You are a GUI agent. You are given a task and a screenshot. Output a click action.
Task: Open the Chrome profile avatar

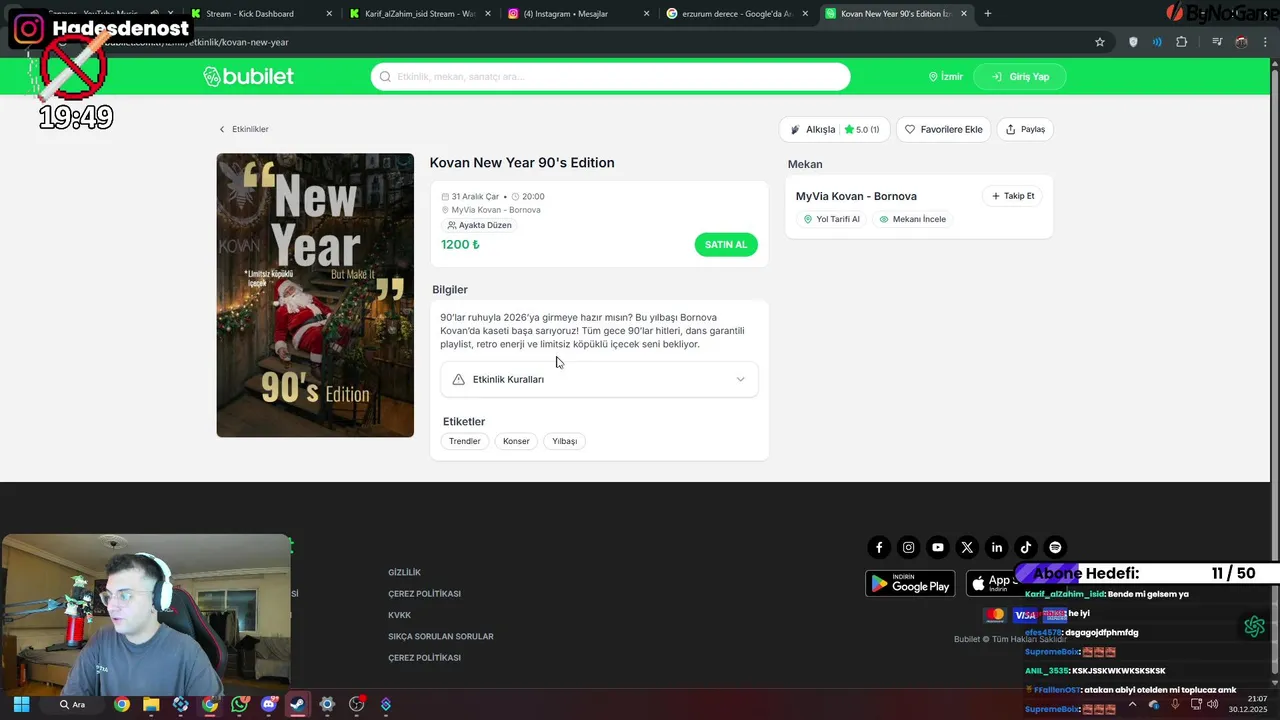(x=1241, y=42)
